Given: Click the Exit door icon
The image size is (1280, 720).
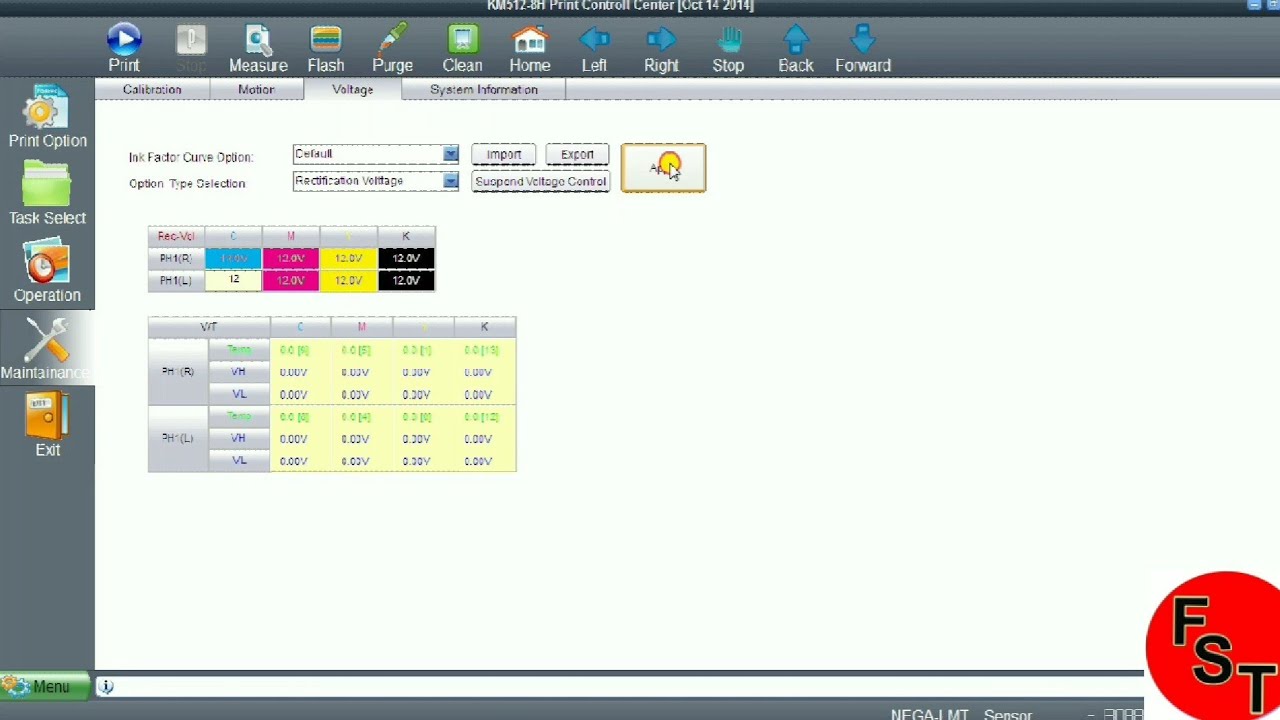Looking at the screenshot, I should (47, 425).
